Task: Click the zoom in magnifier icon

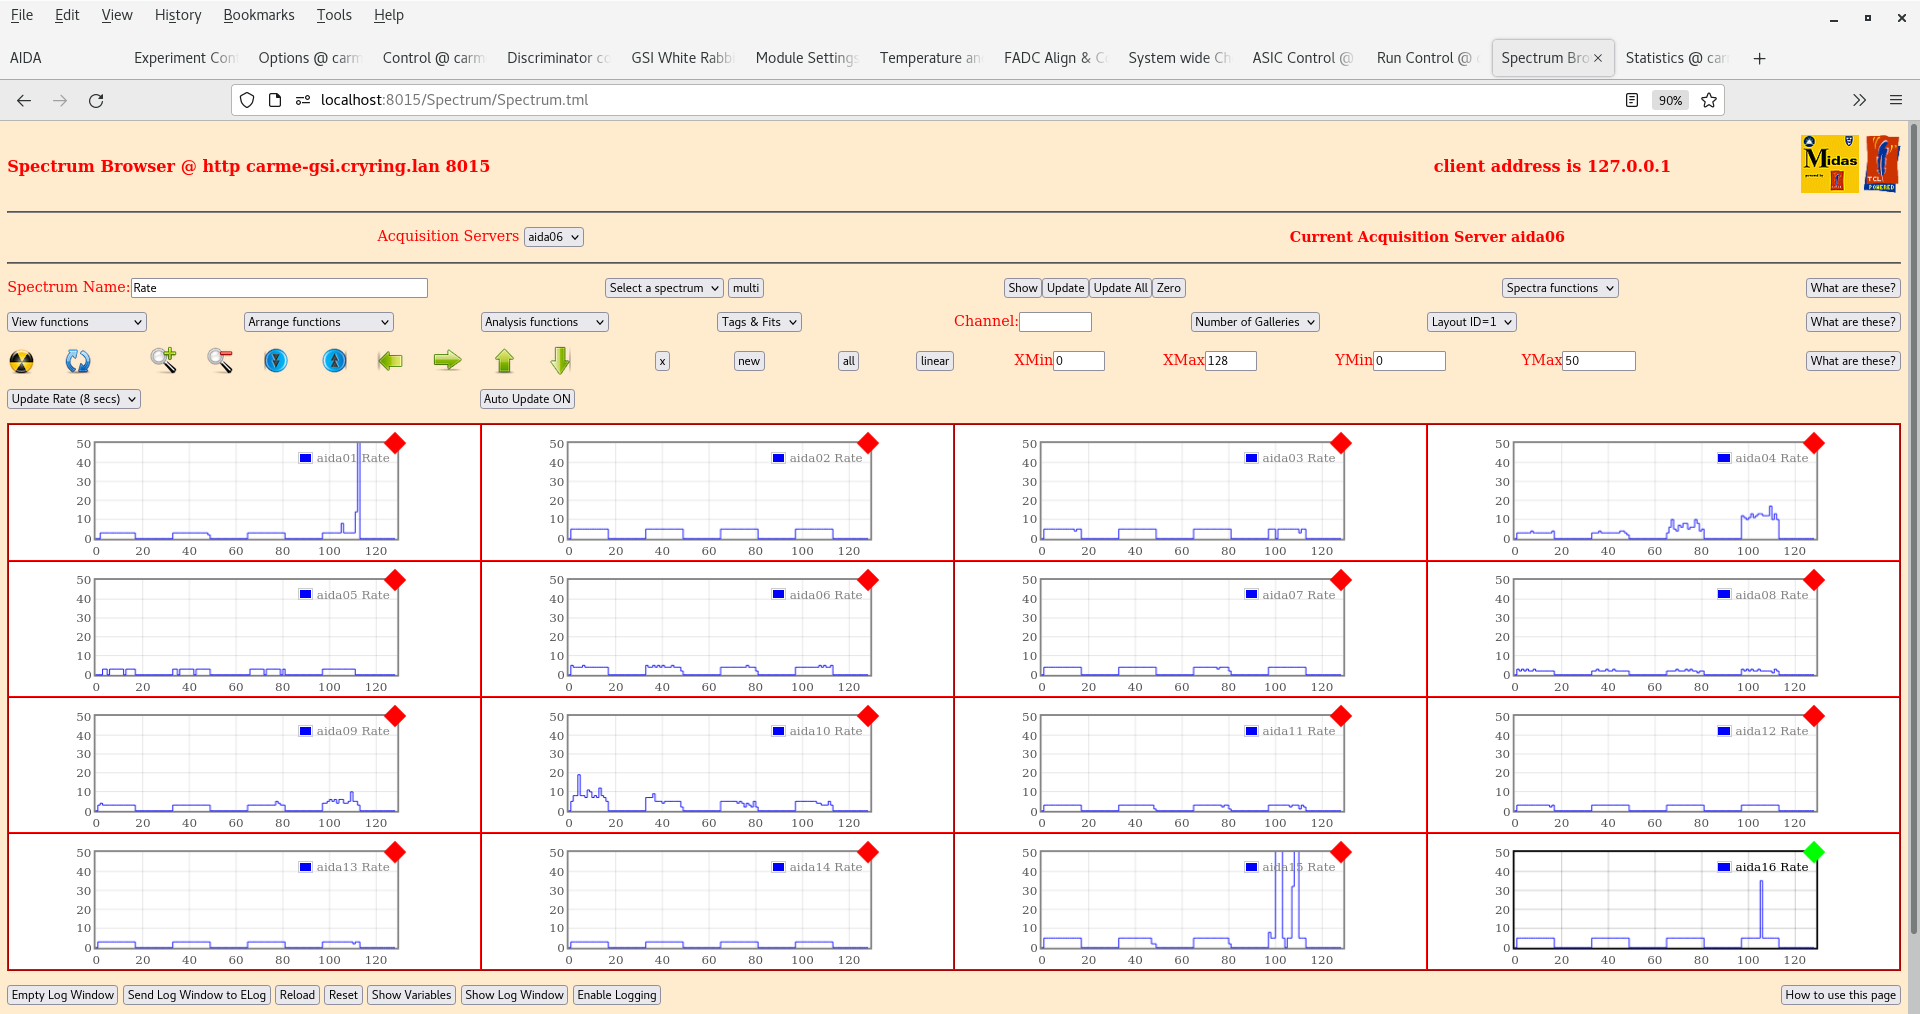Action: (x=164, y=361)
